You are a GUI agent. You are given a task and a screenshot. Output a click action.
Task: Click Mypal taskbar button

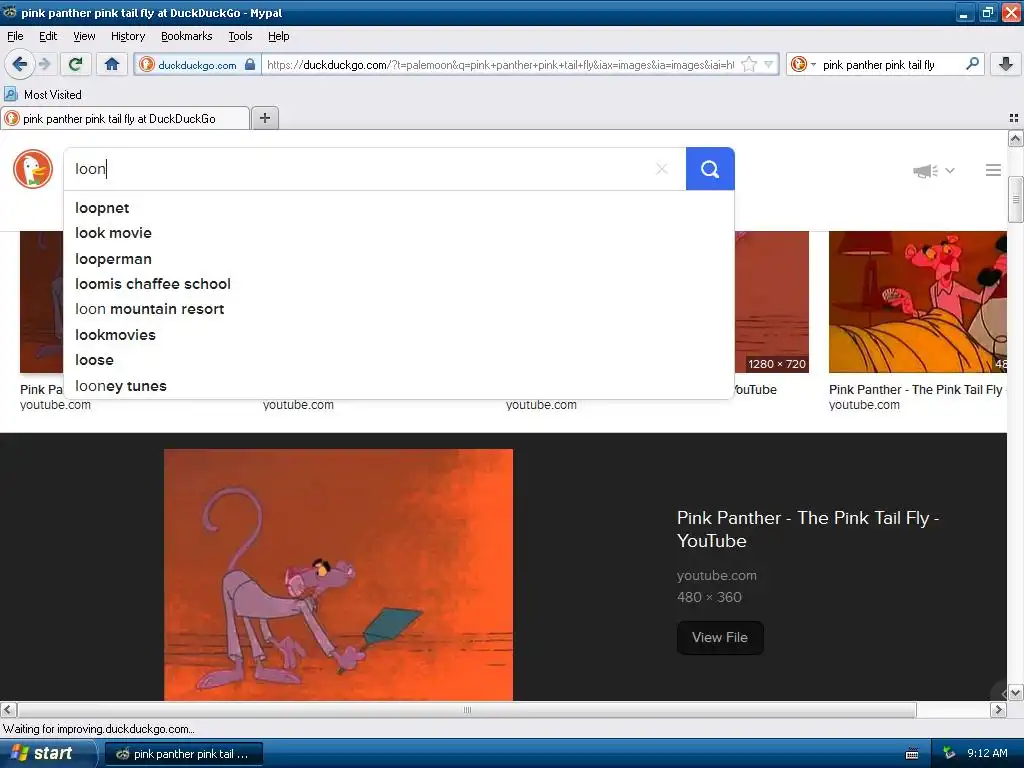pyautogui.click(x=184, y=754)
